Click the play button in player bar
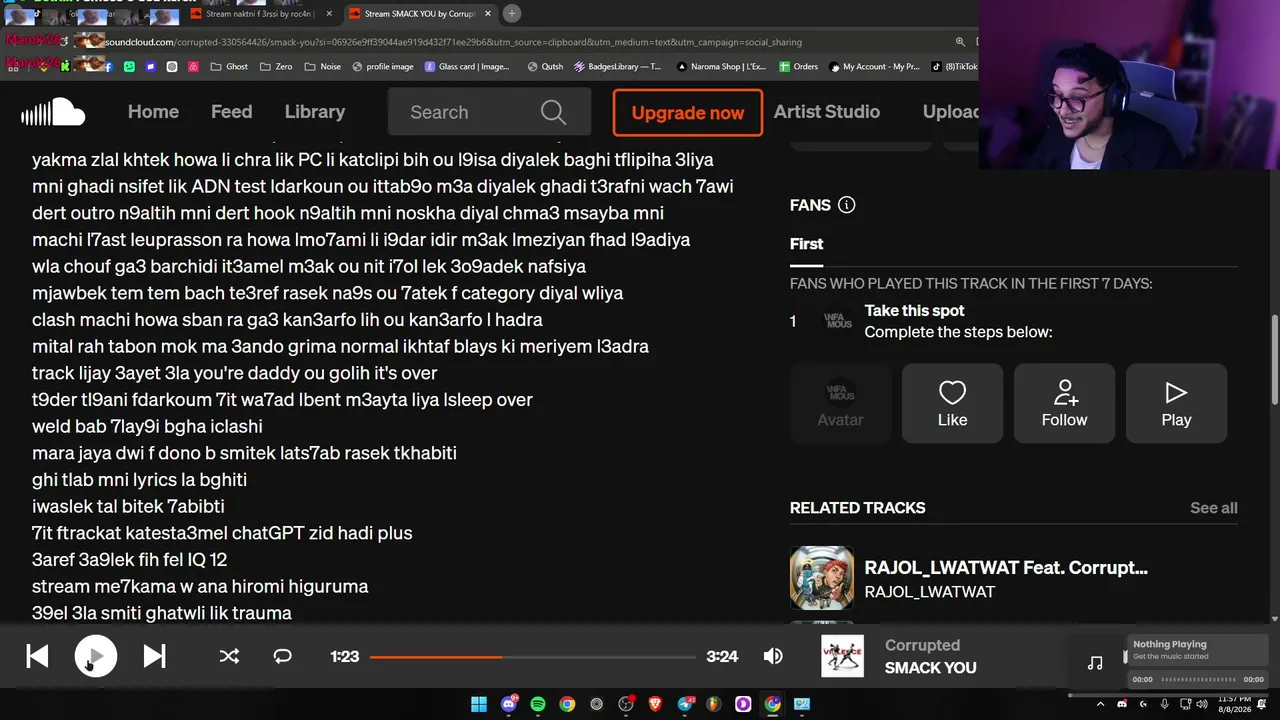 click(96, 656)
